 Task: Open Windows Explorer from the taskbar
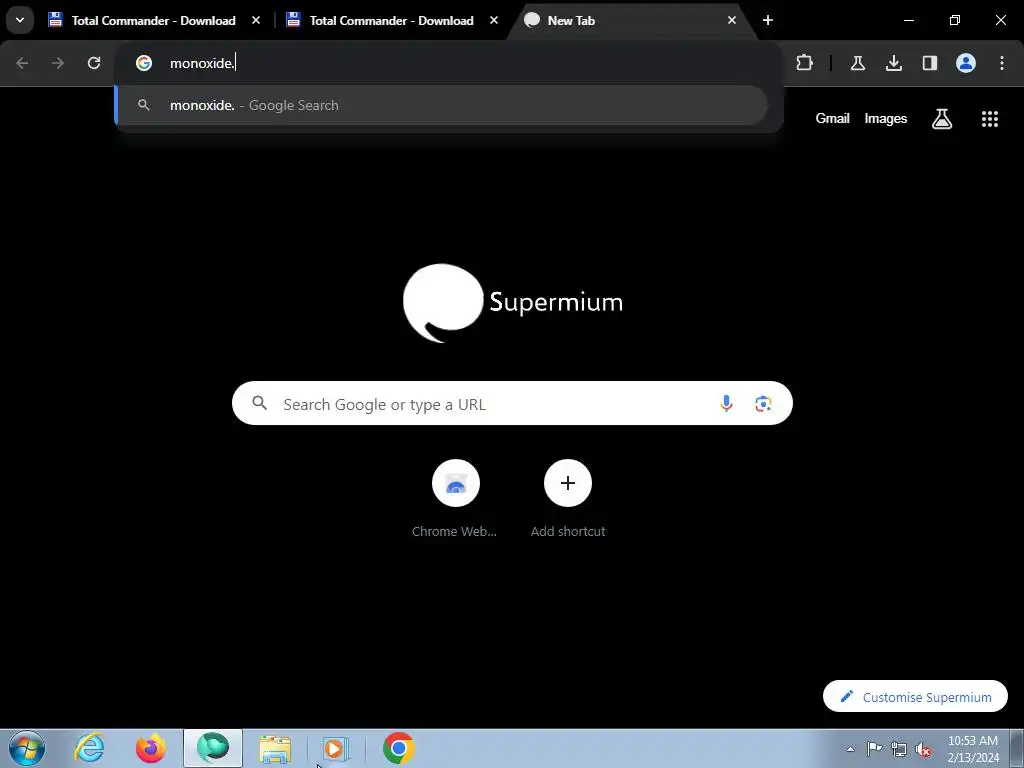pyautogui.click(x=275, y=748)
